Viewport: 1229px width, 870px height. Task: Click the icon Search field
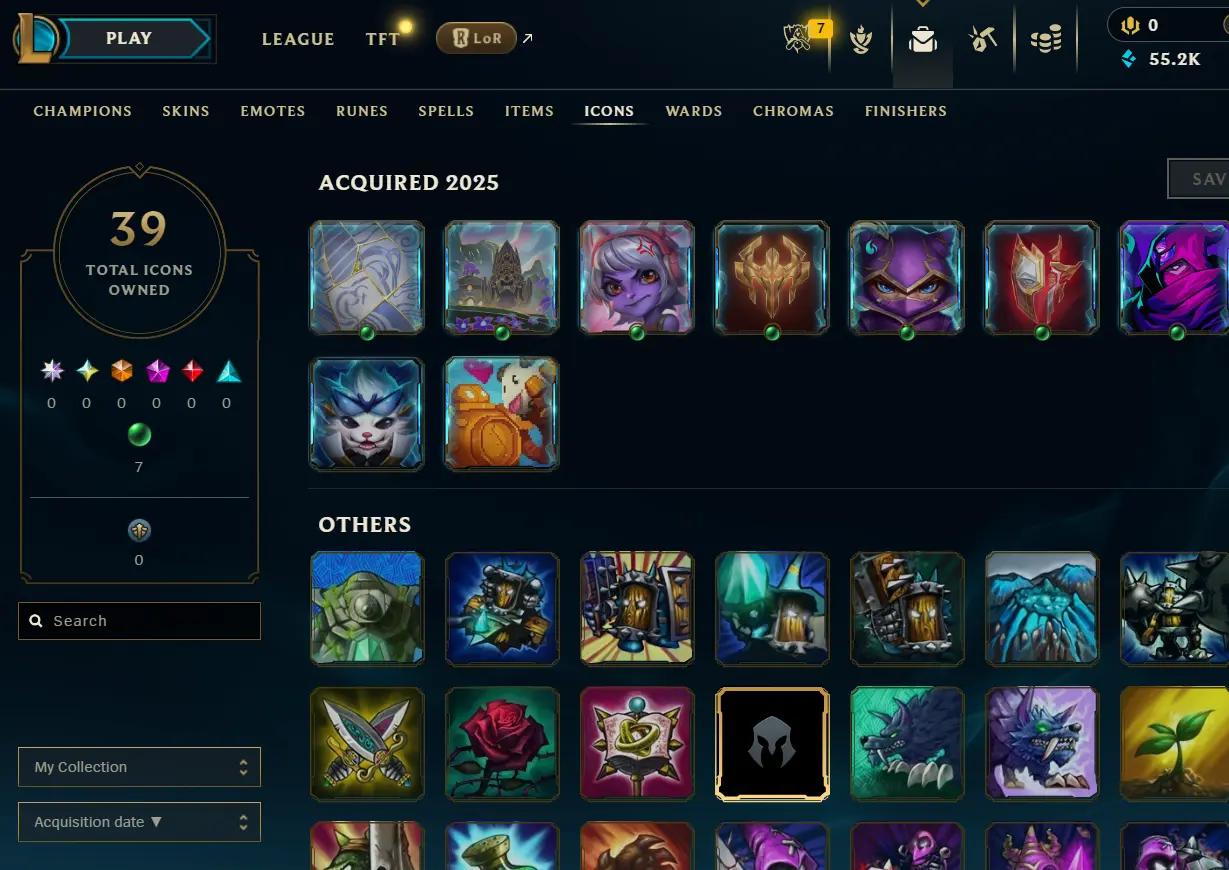(139, 621)
